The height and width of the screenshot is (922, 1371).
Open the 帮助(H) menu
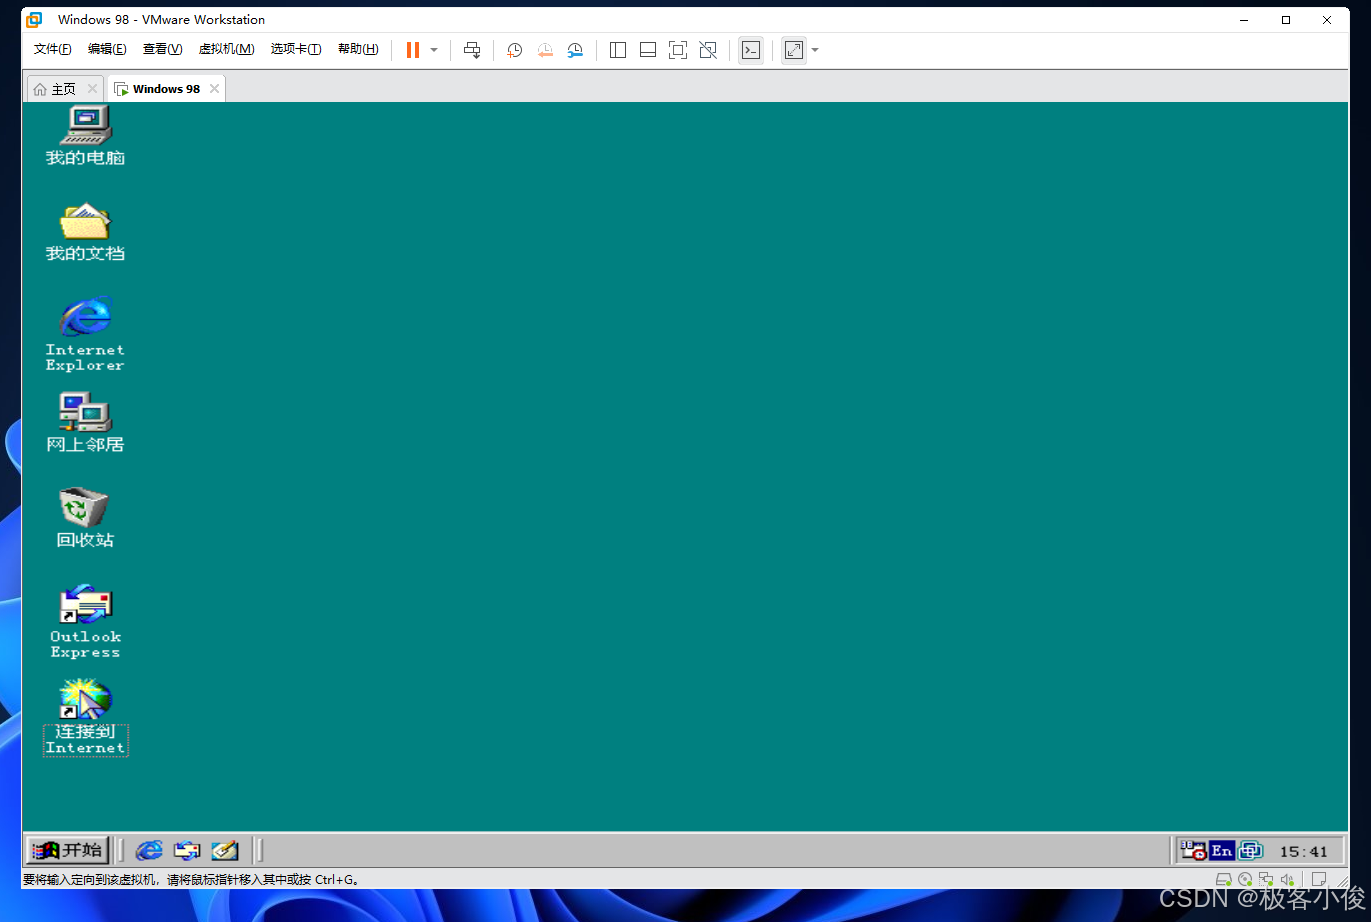[x=358, y=49]
